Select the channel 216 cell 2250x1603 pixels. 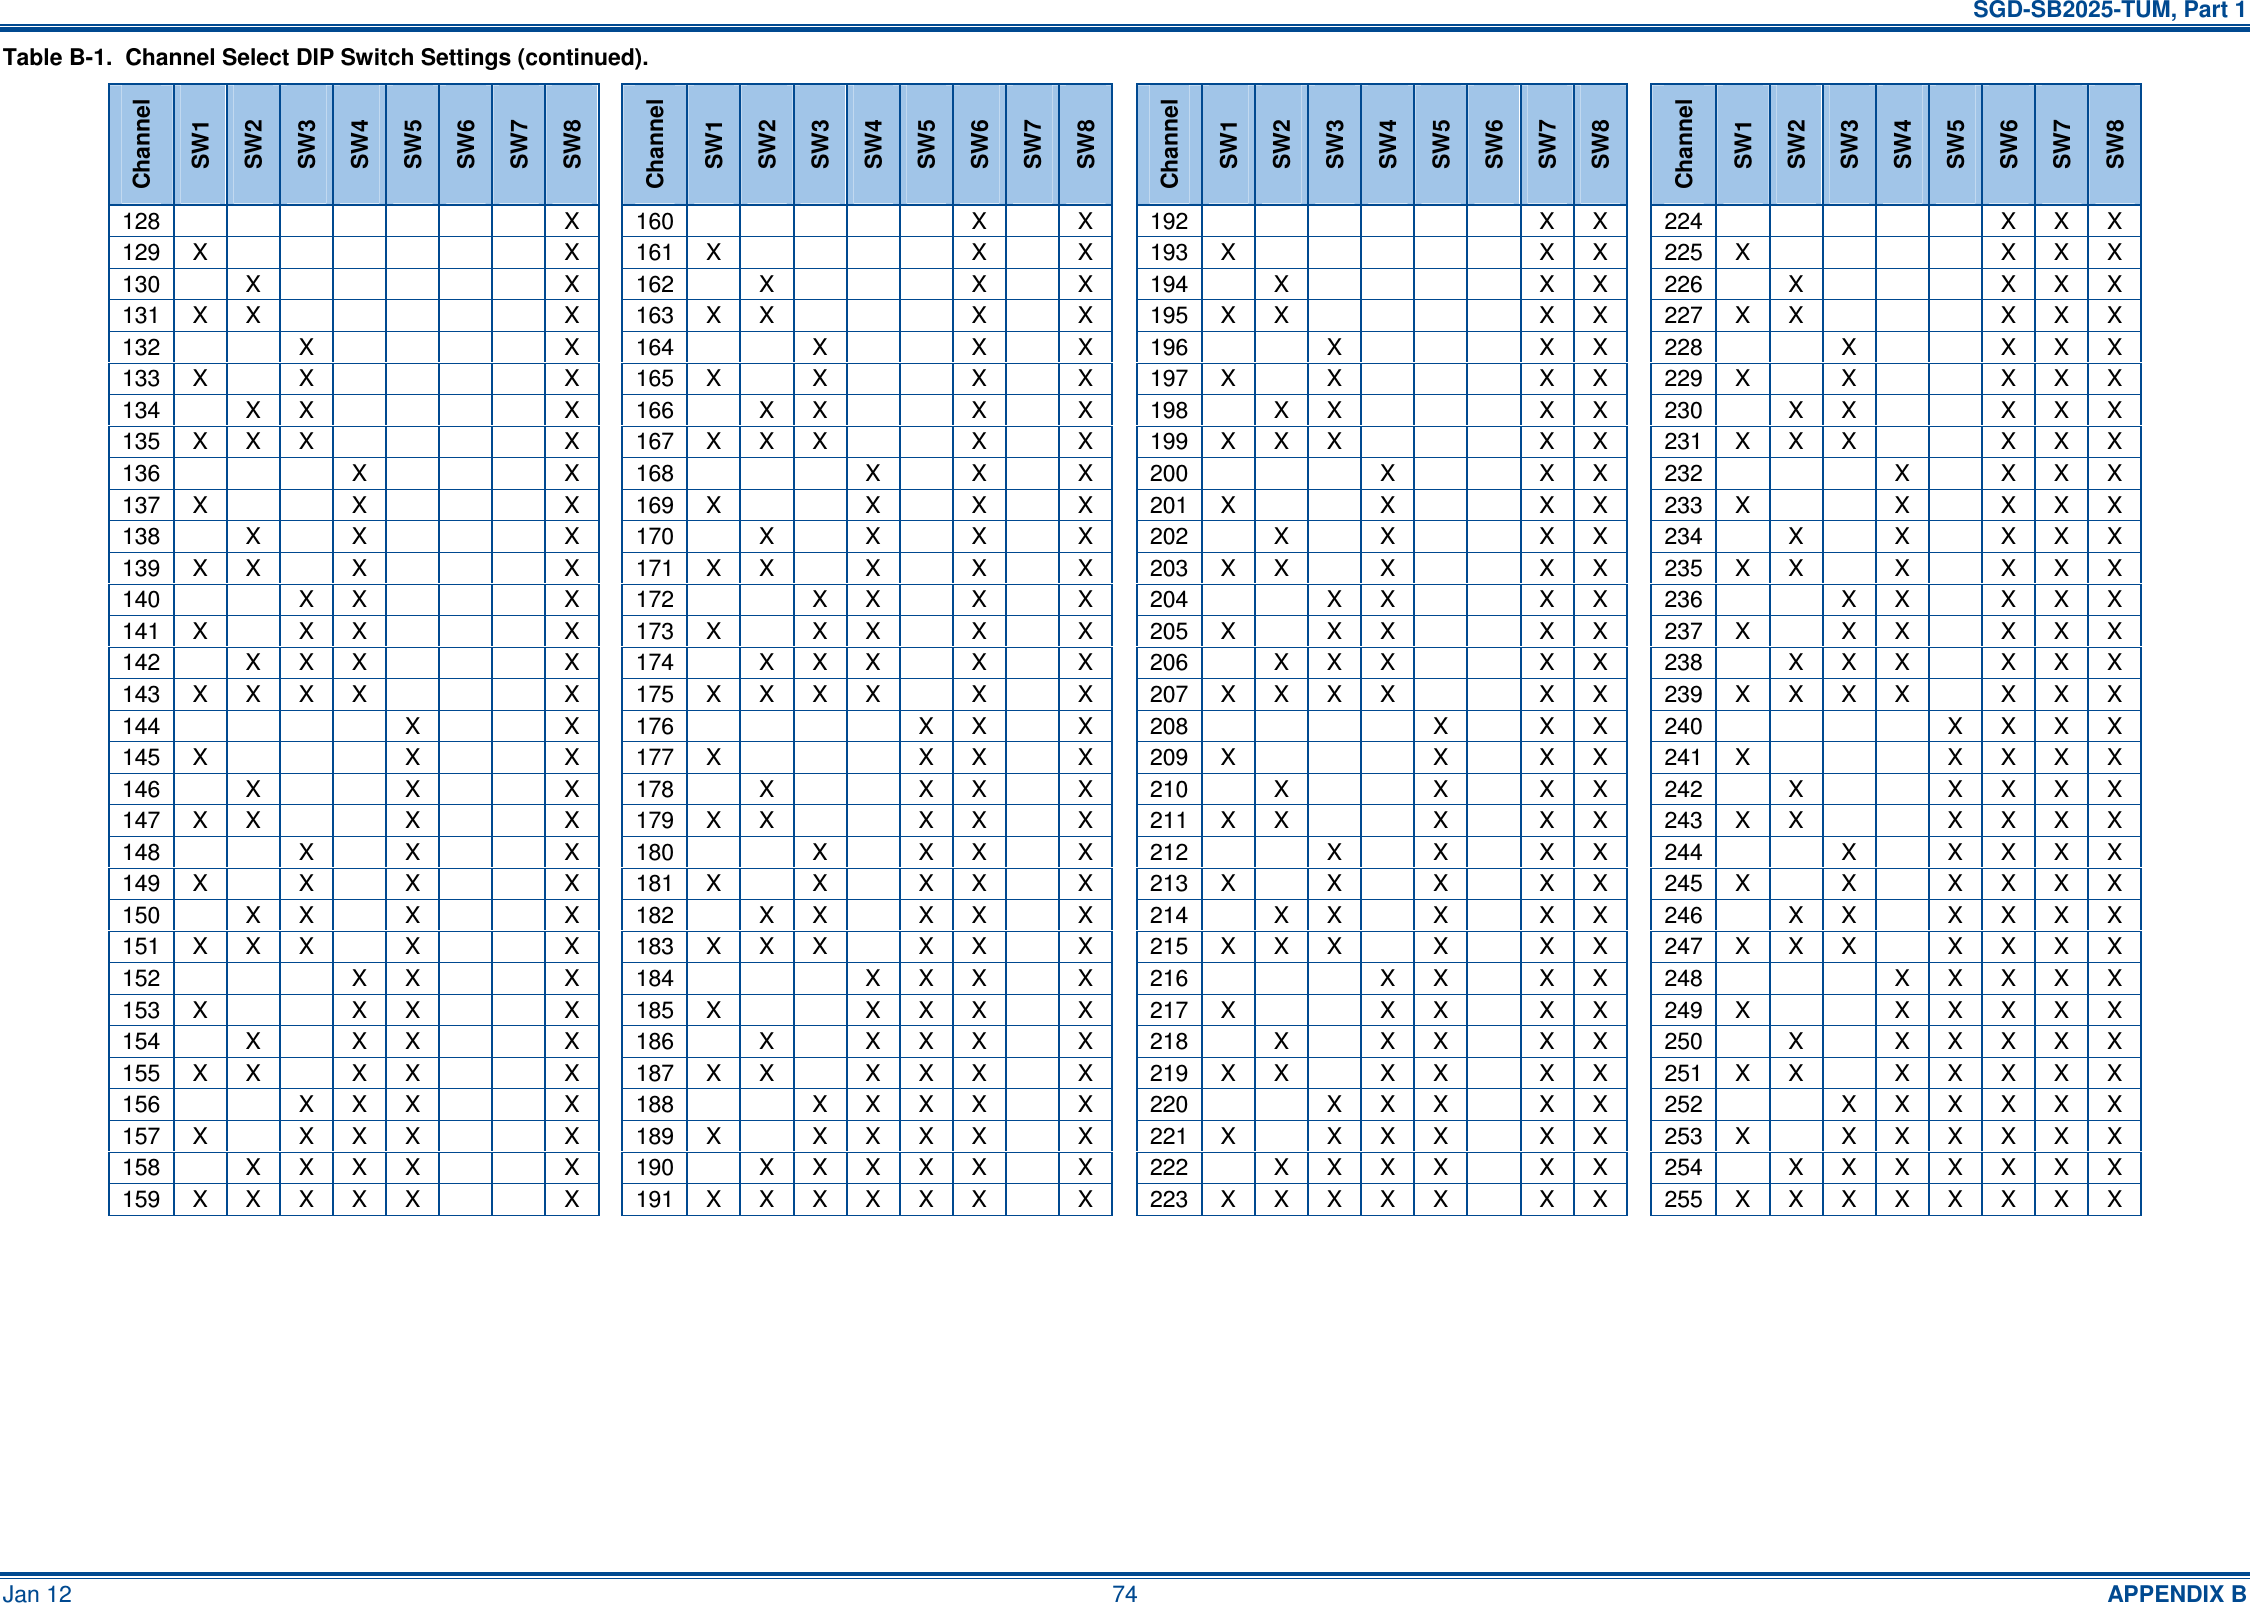[1169, 978]
